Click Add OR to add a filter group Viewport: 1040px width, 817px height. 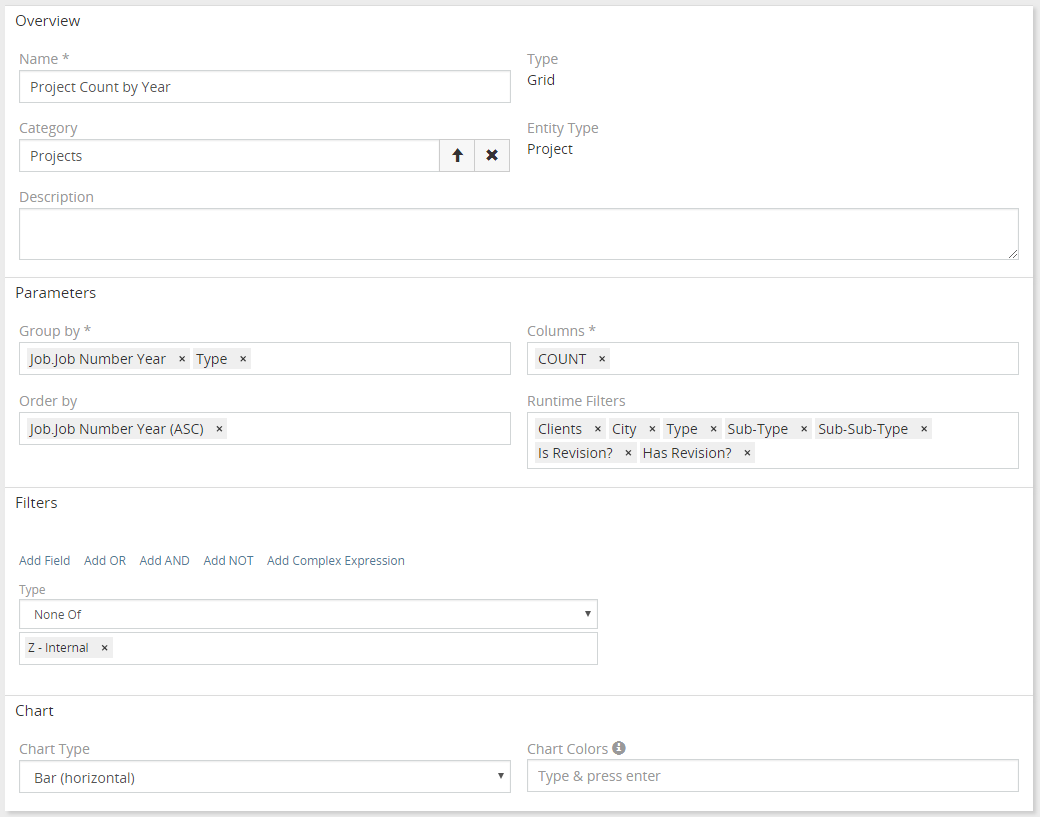pos(104,560)
